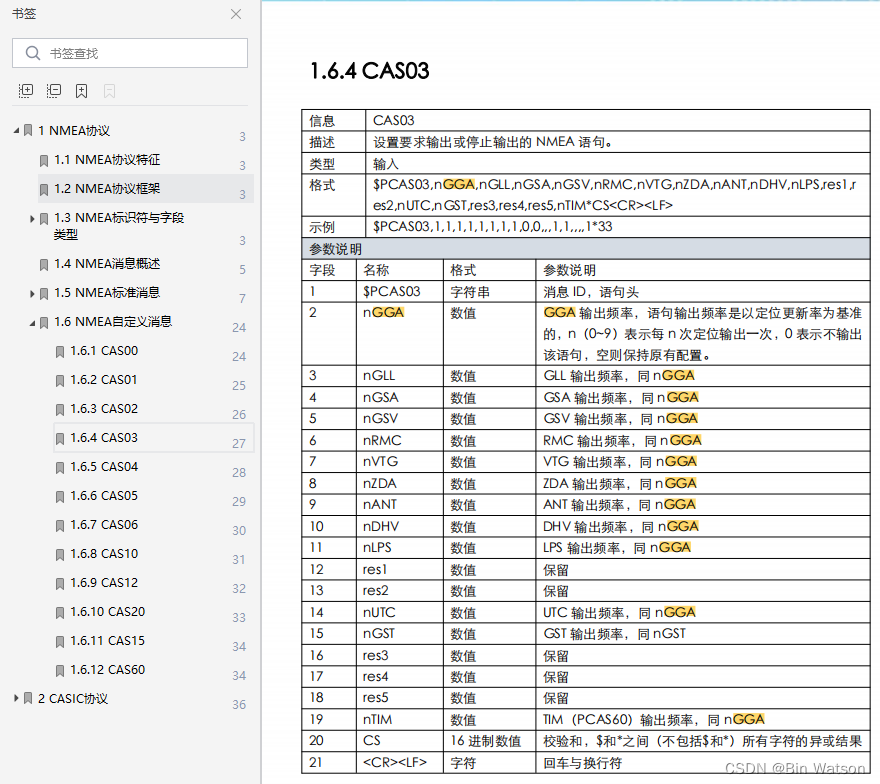Click the example string $PCAS03,1,1,1...*33
Viewport: 880px width, 784px height.
pos(493,227)
